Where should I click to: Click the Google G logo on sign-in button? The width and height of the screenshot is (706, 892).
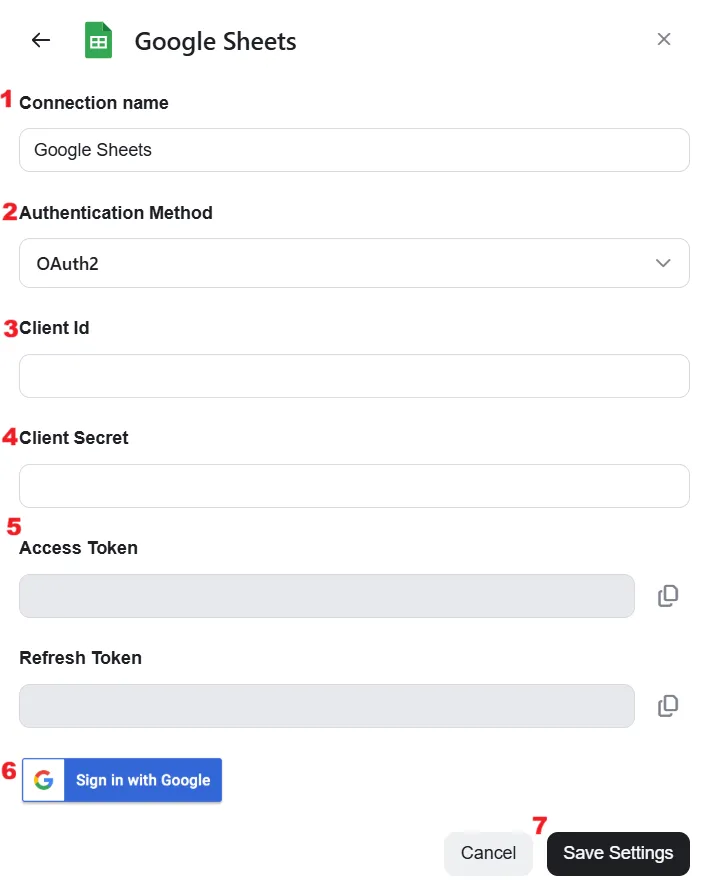(x=44, y=779)
